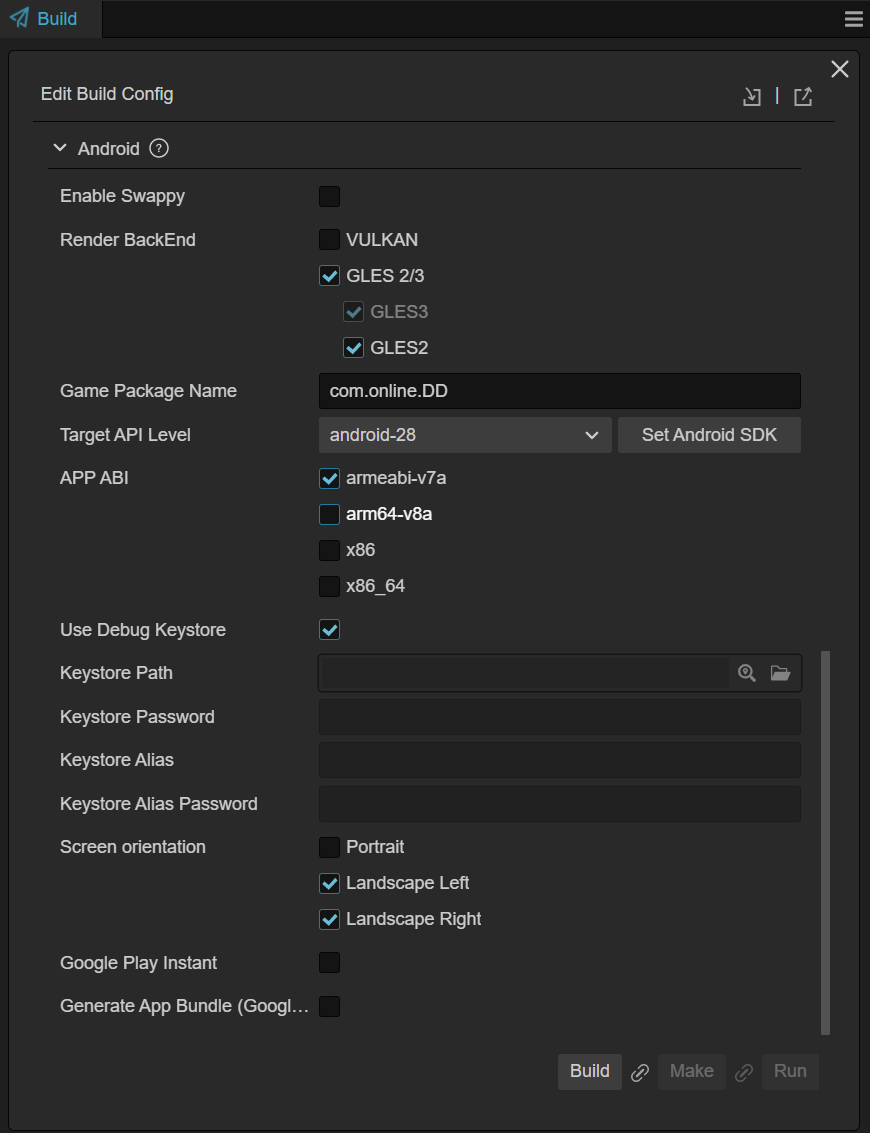The height and width of the screenshot is (1133, 870).
Task: Enable the VULKAN render backend checkbox
Action: pos(329,240)
